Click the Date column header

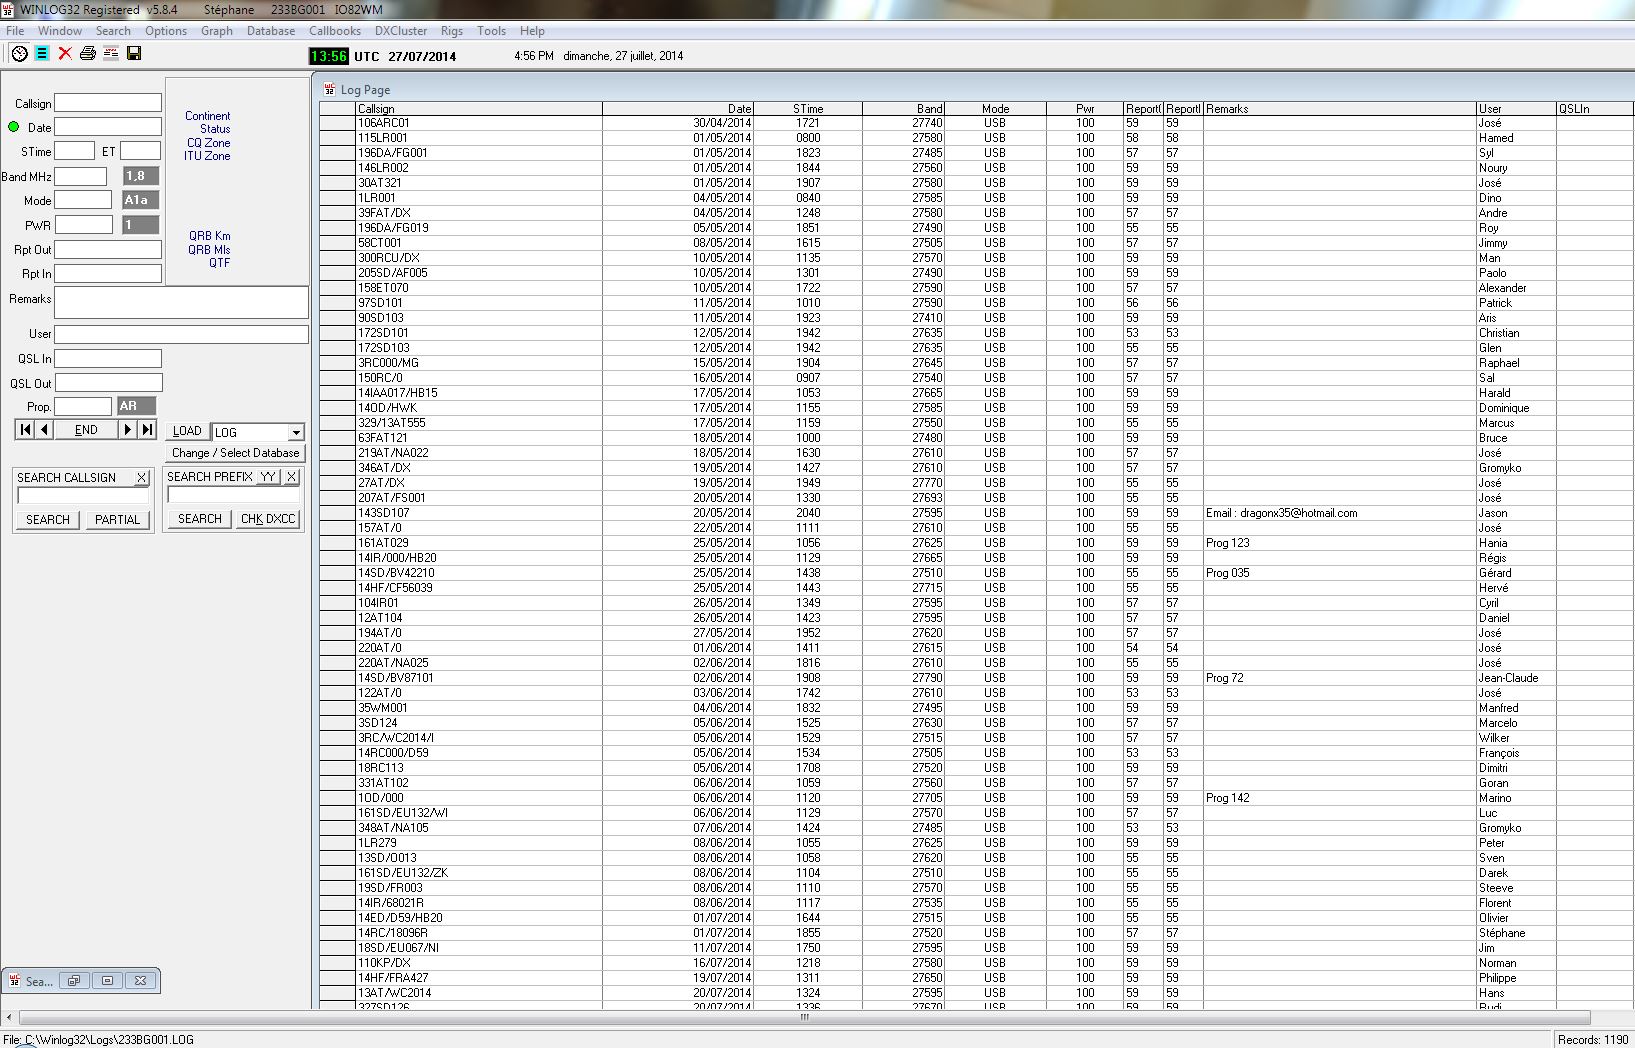tap(678, 109)
